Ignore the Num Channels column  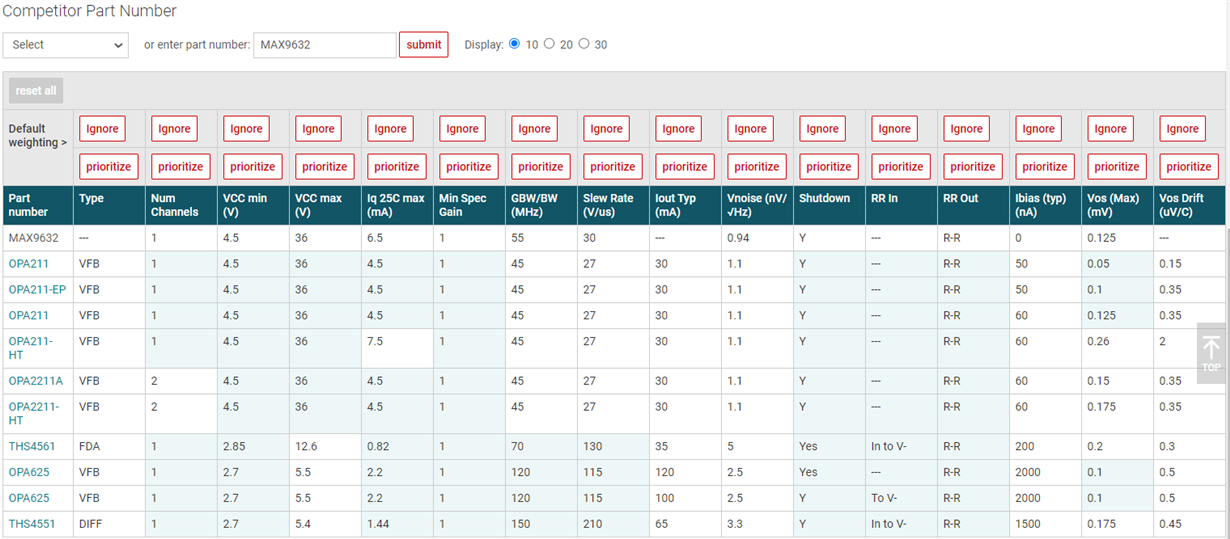click(x=174, y=129)
